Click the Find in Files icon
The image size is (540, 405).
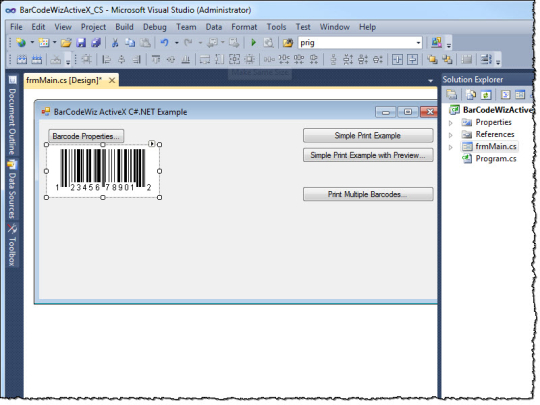click(288, 43)
